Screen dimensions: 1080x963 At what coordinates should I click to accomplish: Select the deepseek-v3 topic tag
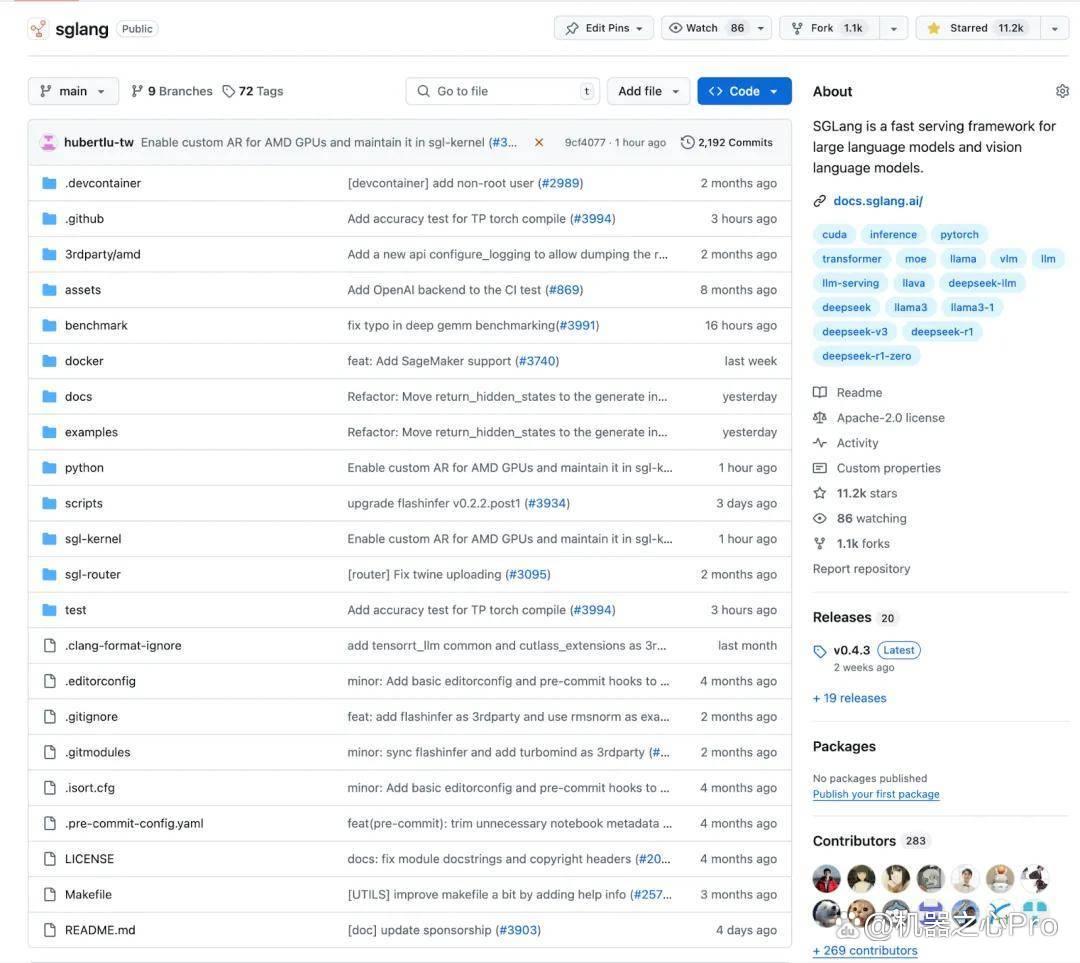tap(855, 332)
